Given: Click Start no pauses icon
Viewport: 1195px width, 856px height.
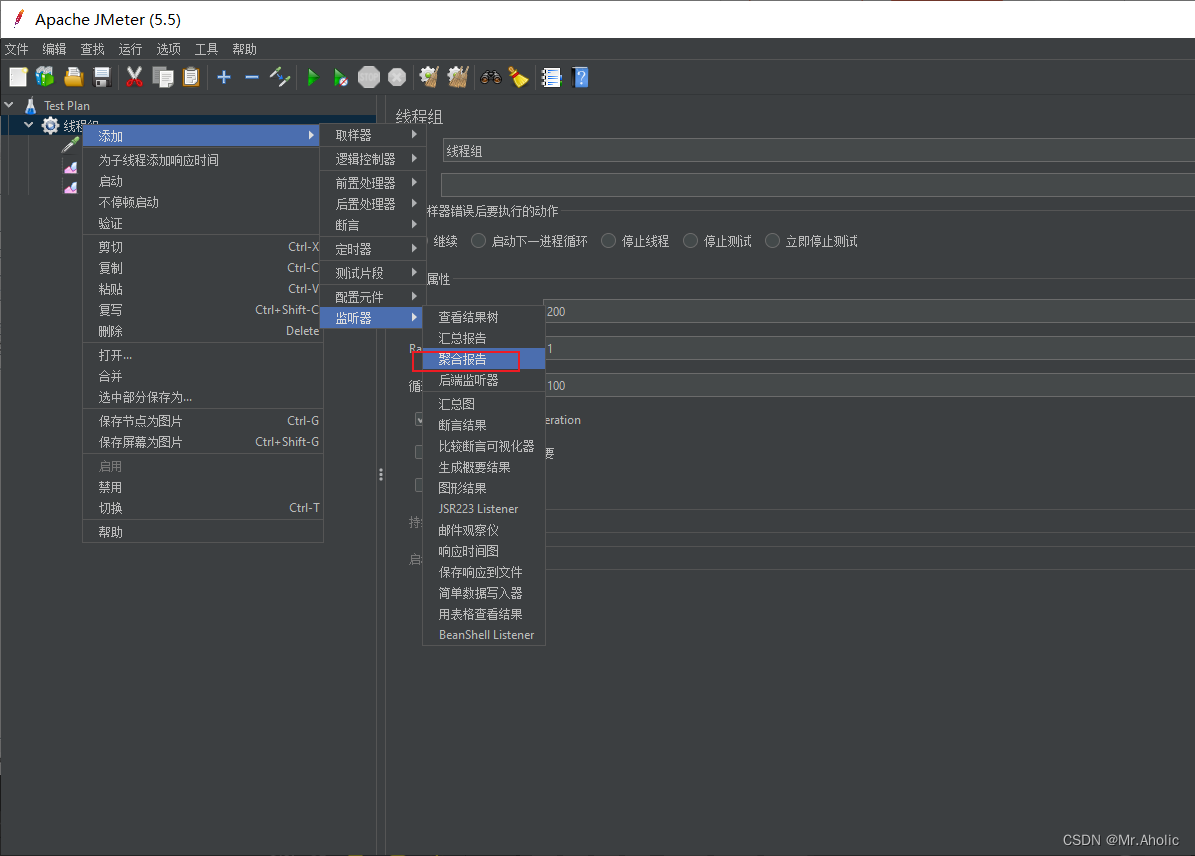Looking at the screenshot, I should point(341,77).
